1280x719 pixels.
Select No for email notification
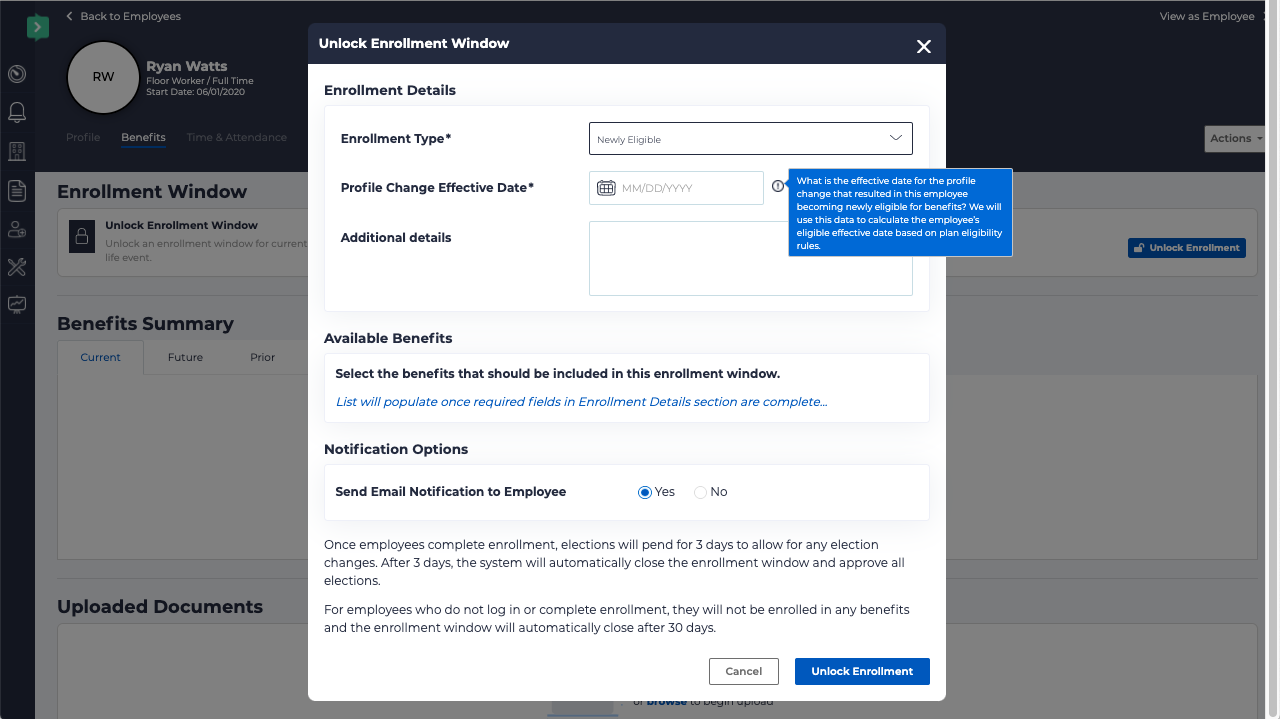click(699, 491)
